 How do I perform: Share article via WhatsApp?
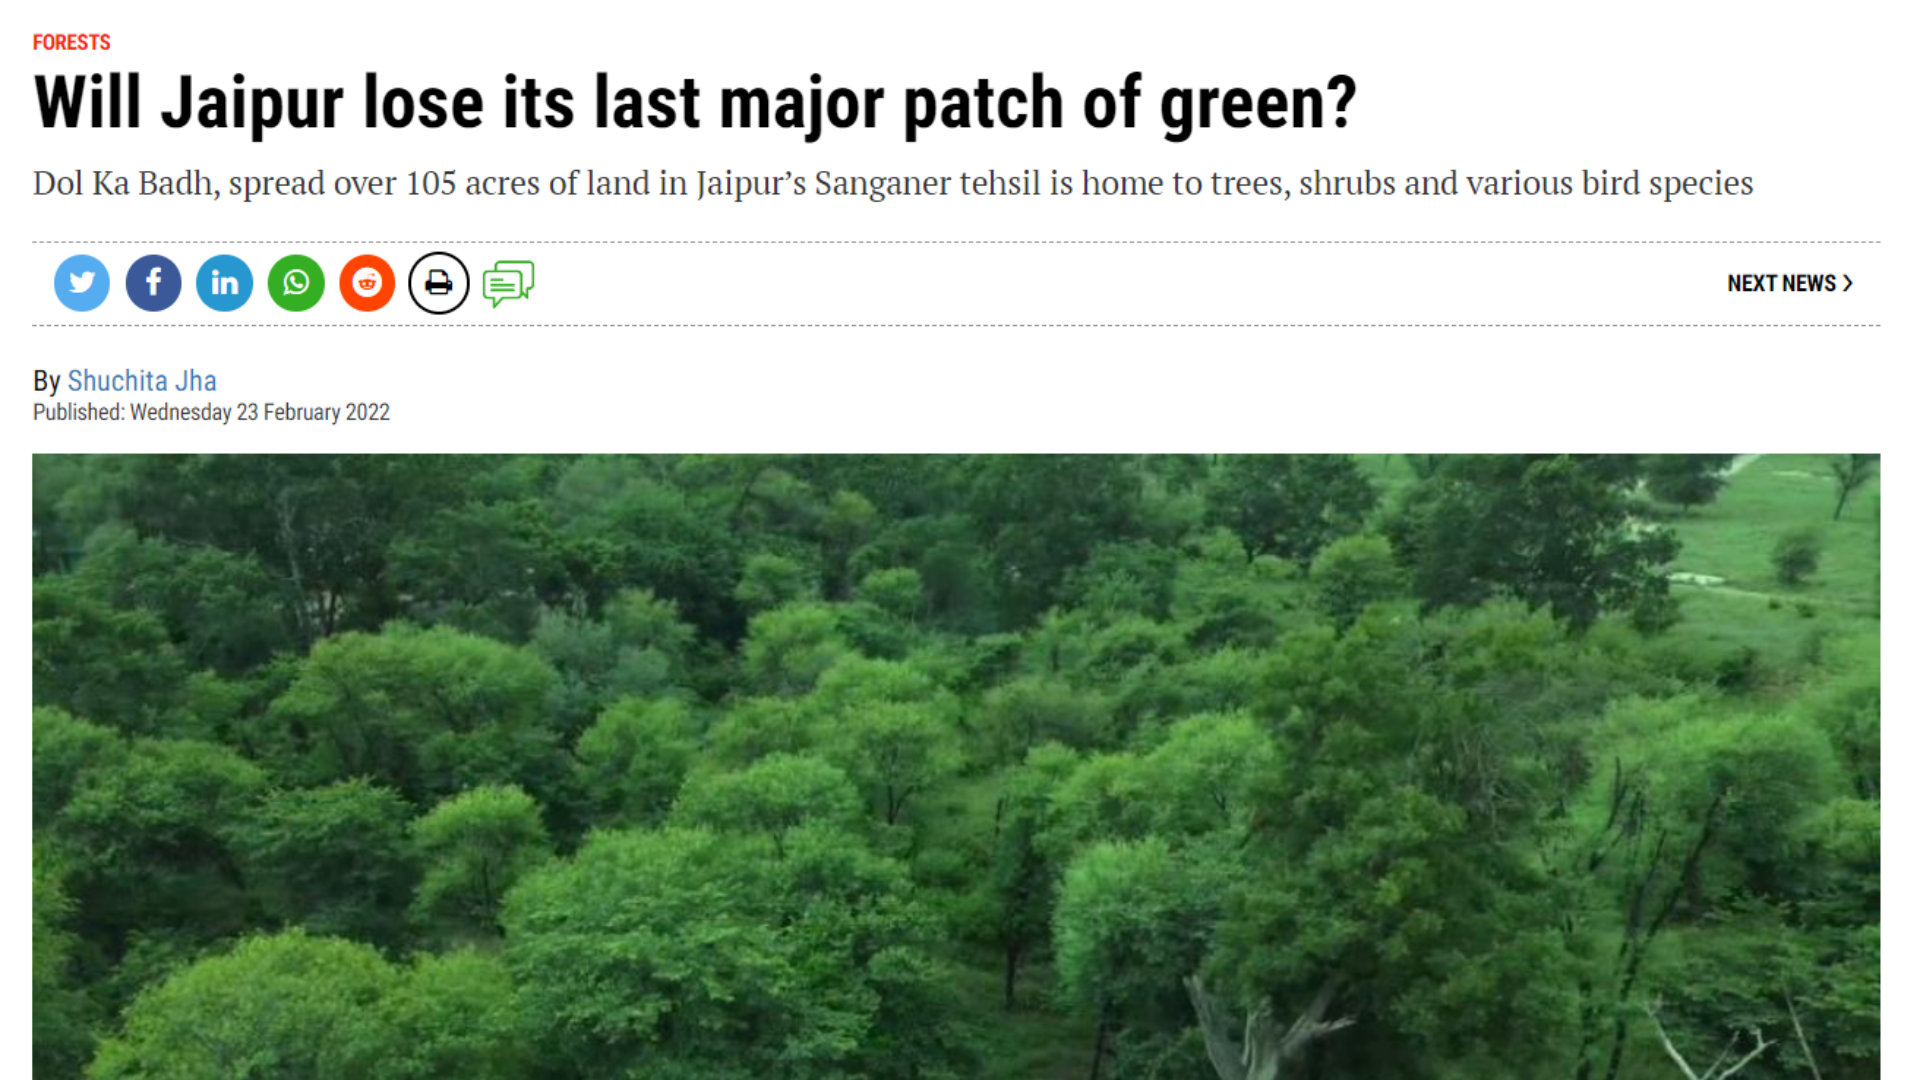point(296,283)
